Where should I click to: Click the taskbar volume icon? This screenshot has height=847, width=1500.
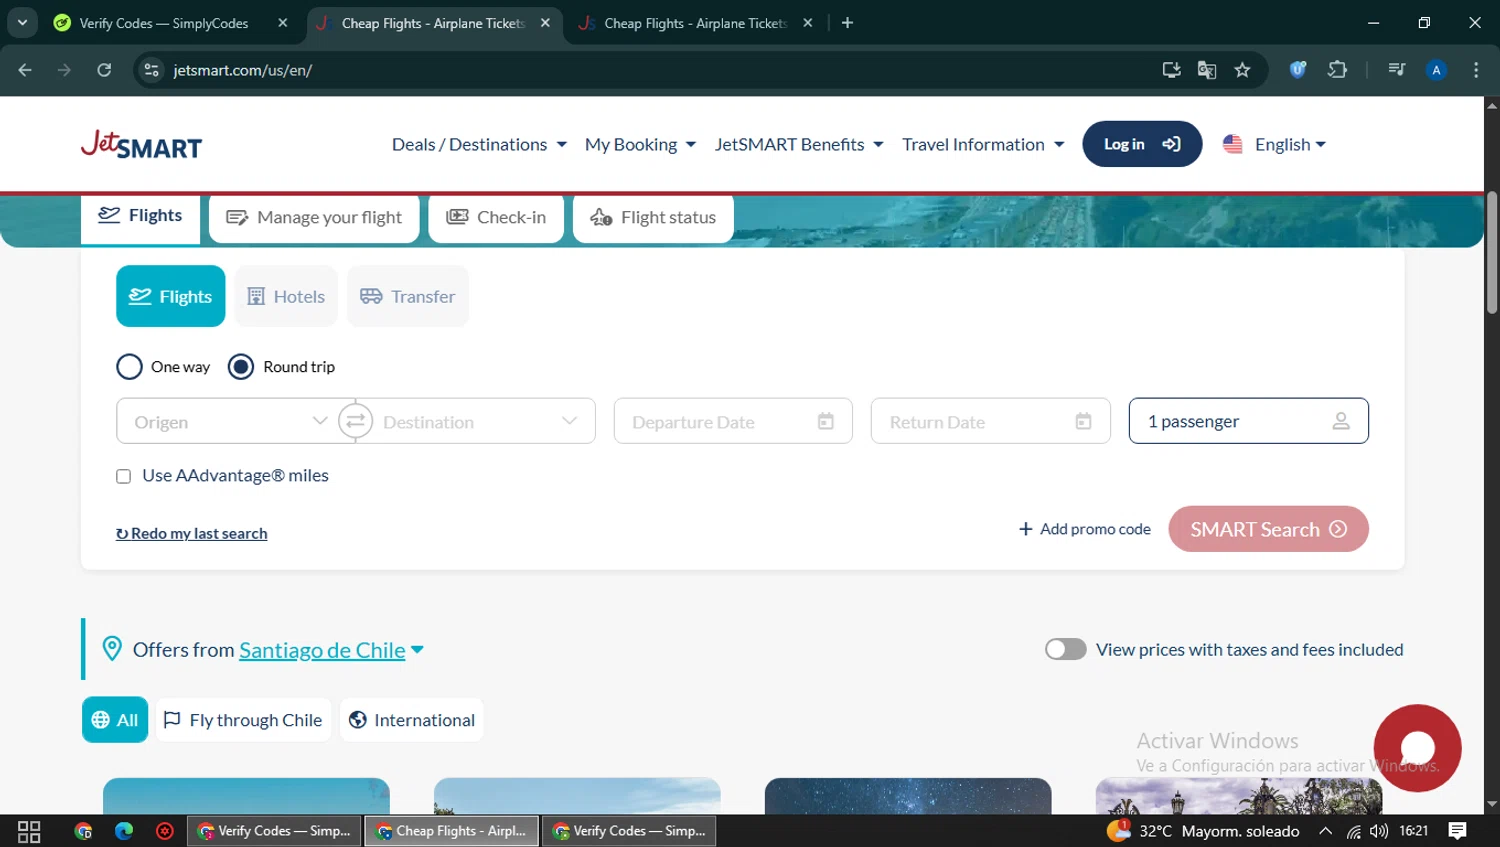1379,831
